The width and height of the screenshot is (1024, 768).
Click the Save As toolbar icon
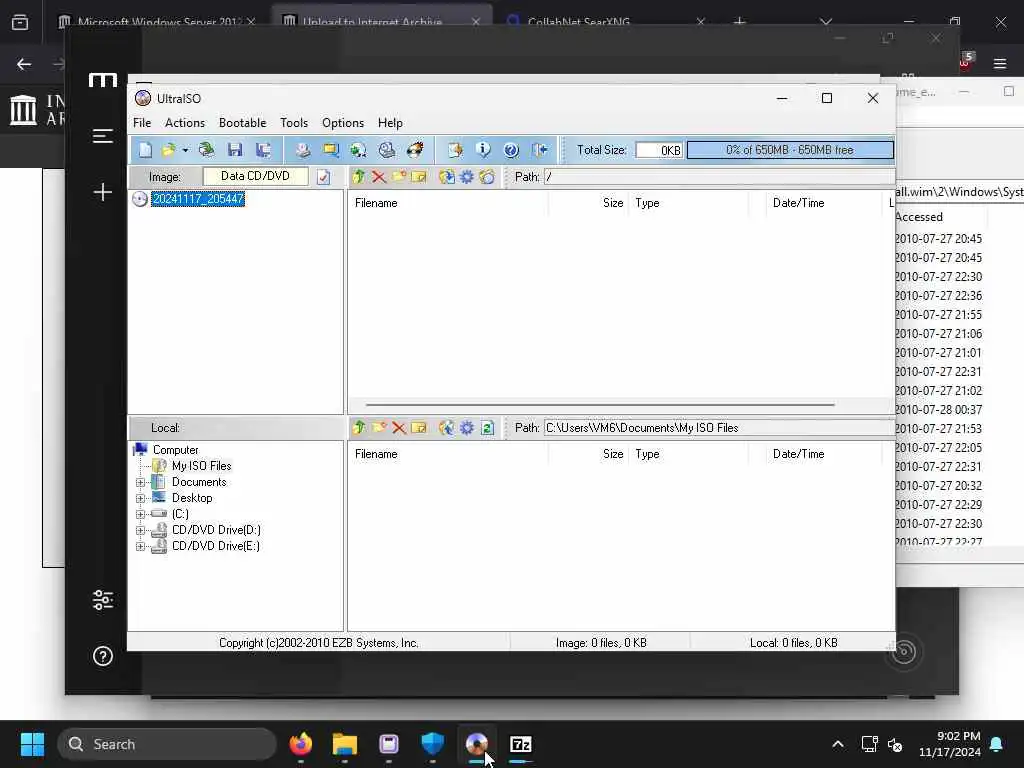tap(263, 150)
